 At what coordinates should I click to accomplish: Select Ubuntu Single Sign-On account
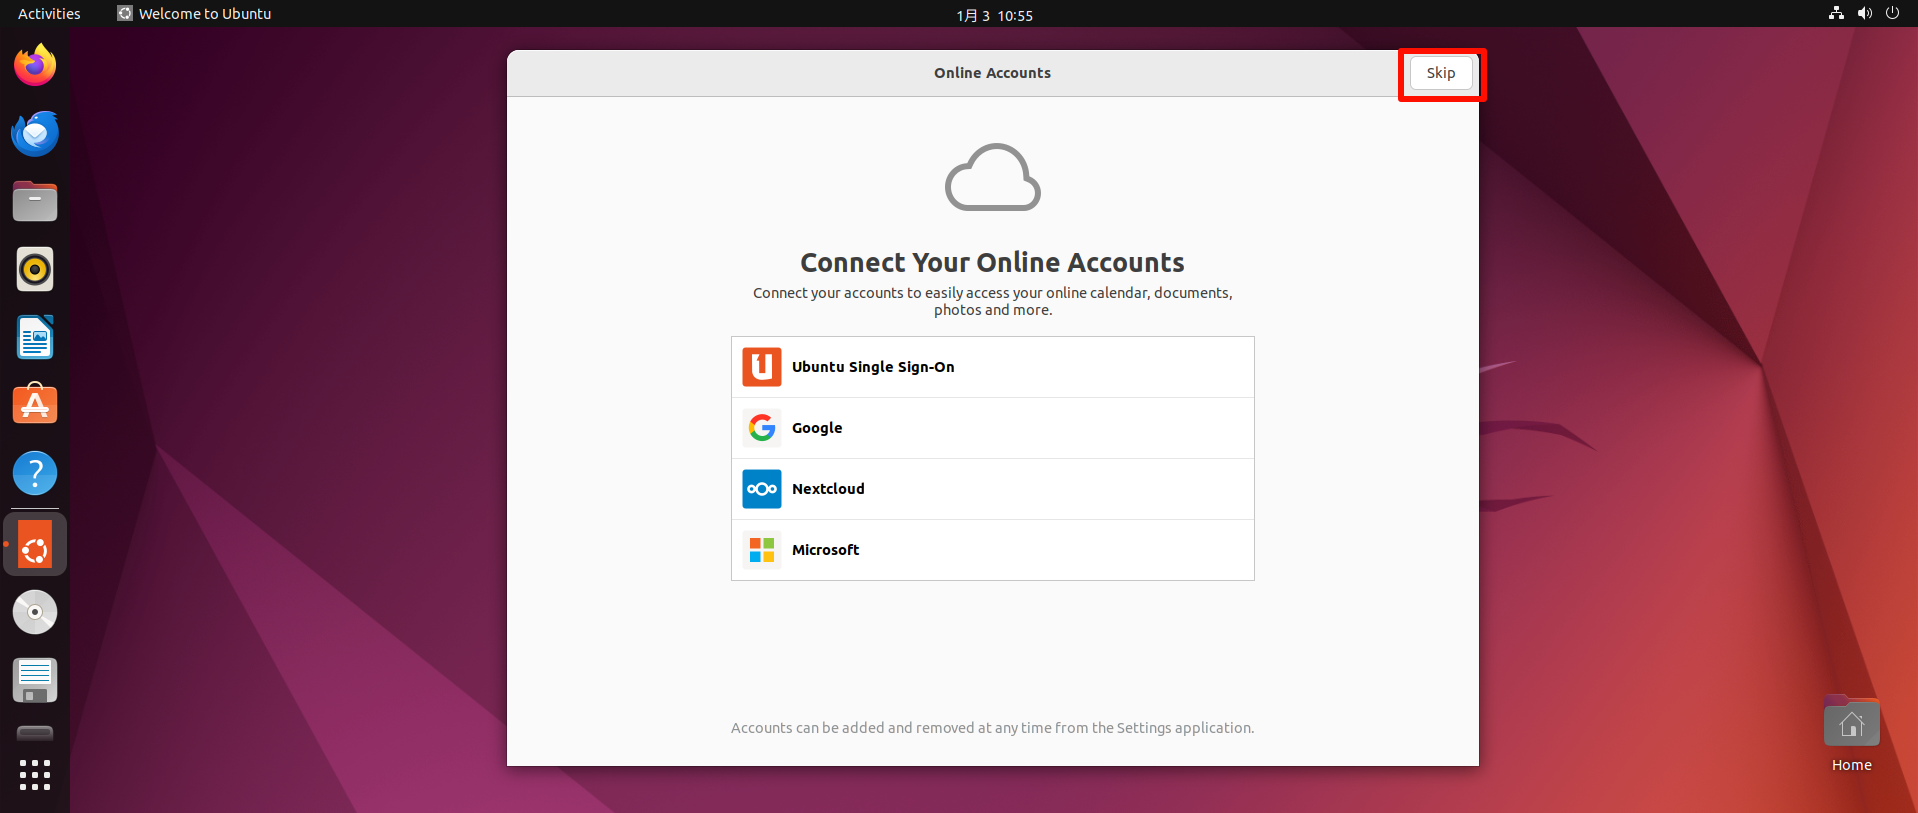click(x=992, y=367)
